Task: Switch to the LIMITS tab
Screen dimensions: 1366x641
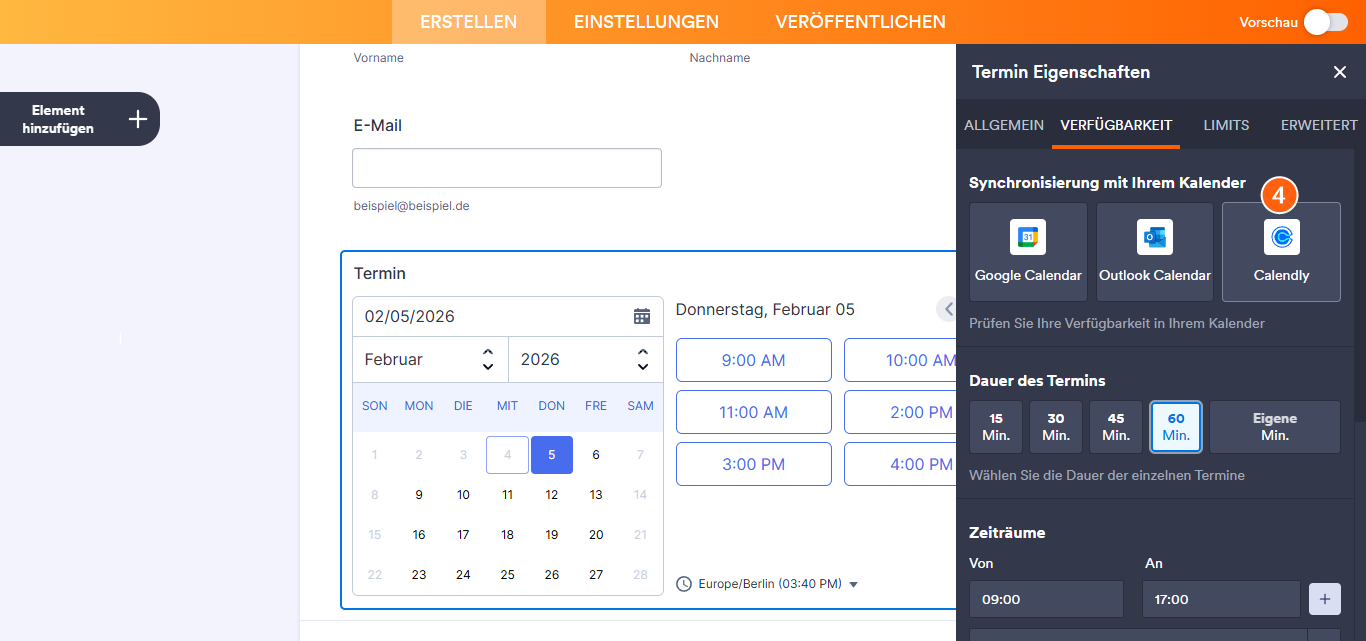Action: point(1226,125)
